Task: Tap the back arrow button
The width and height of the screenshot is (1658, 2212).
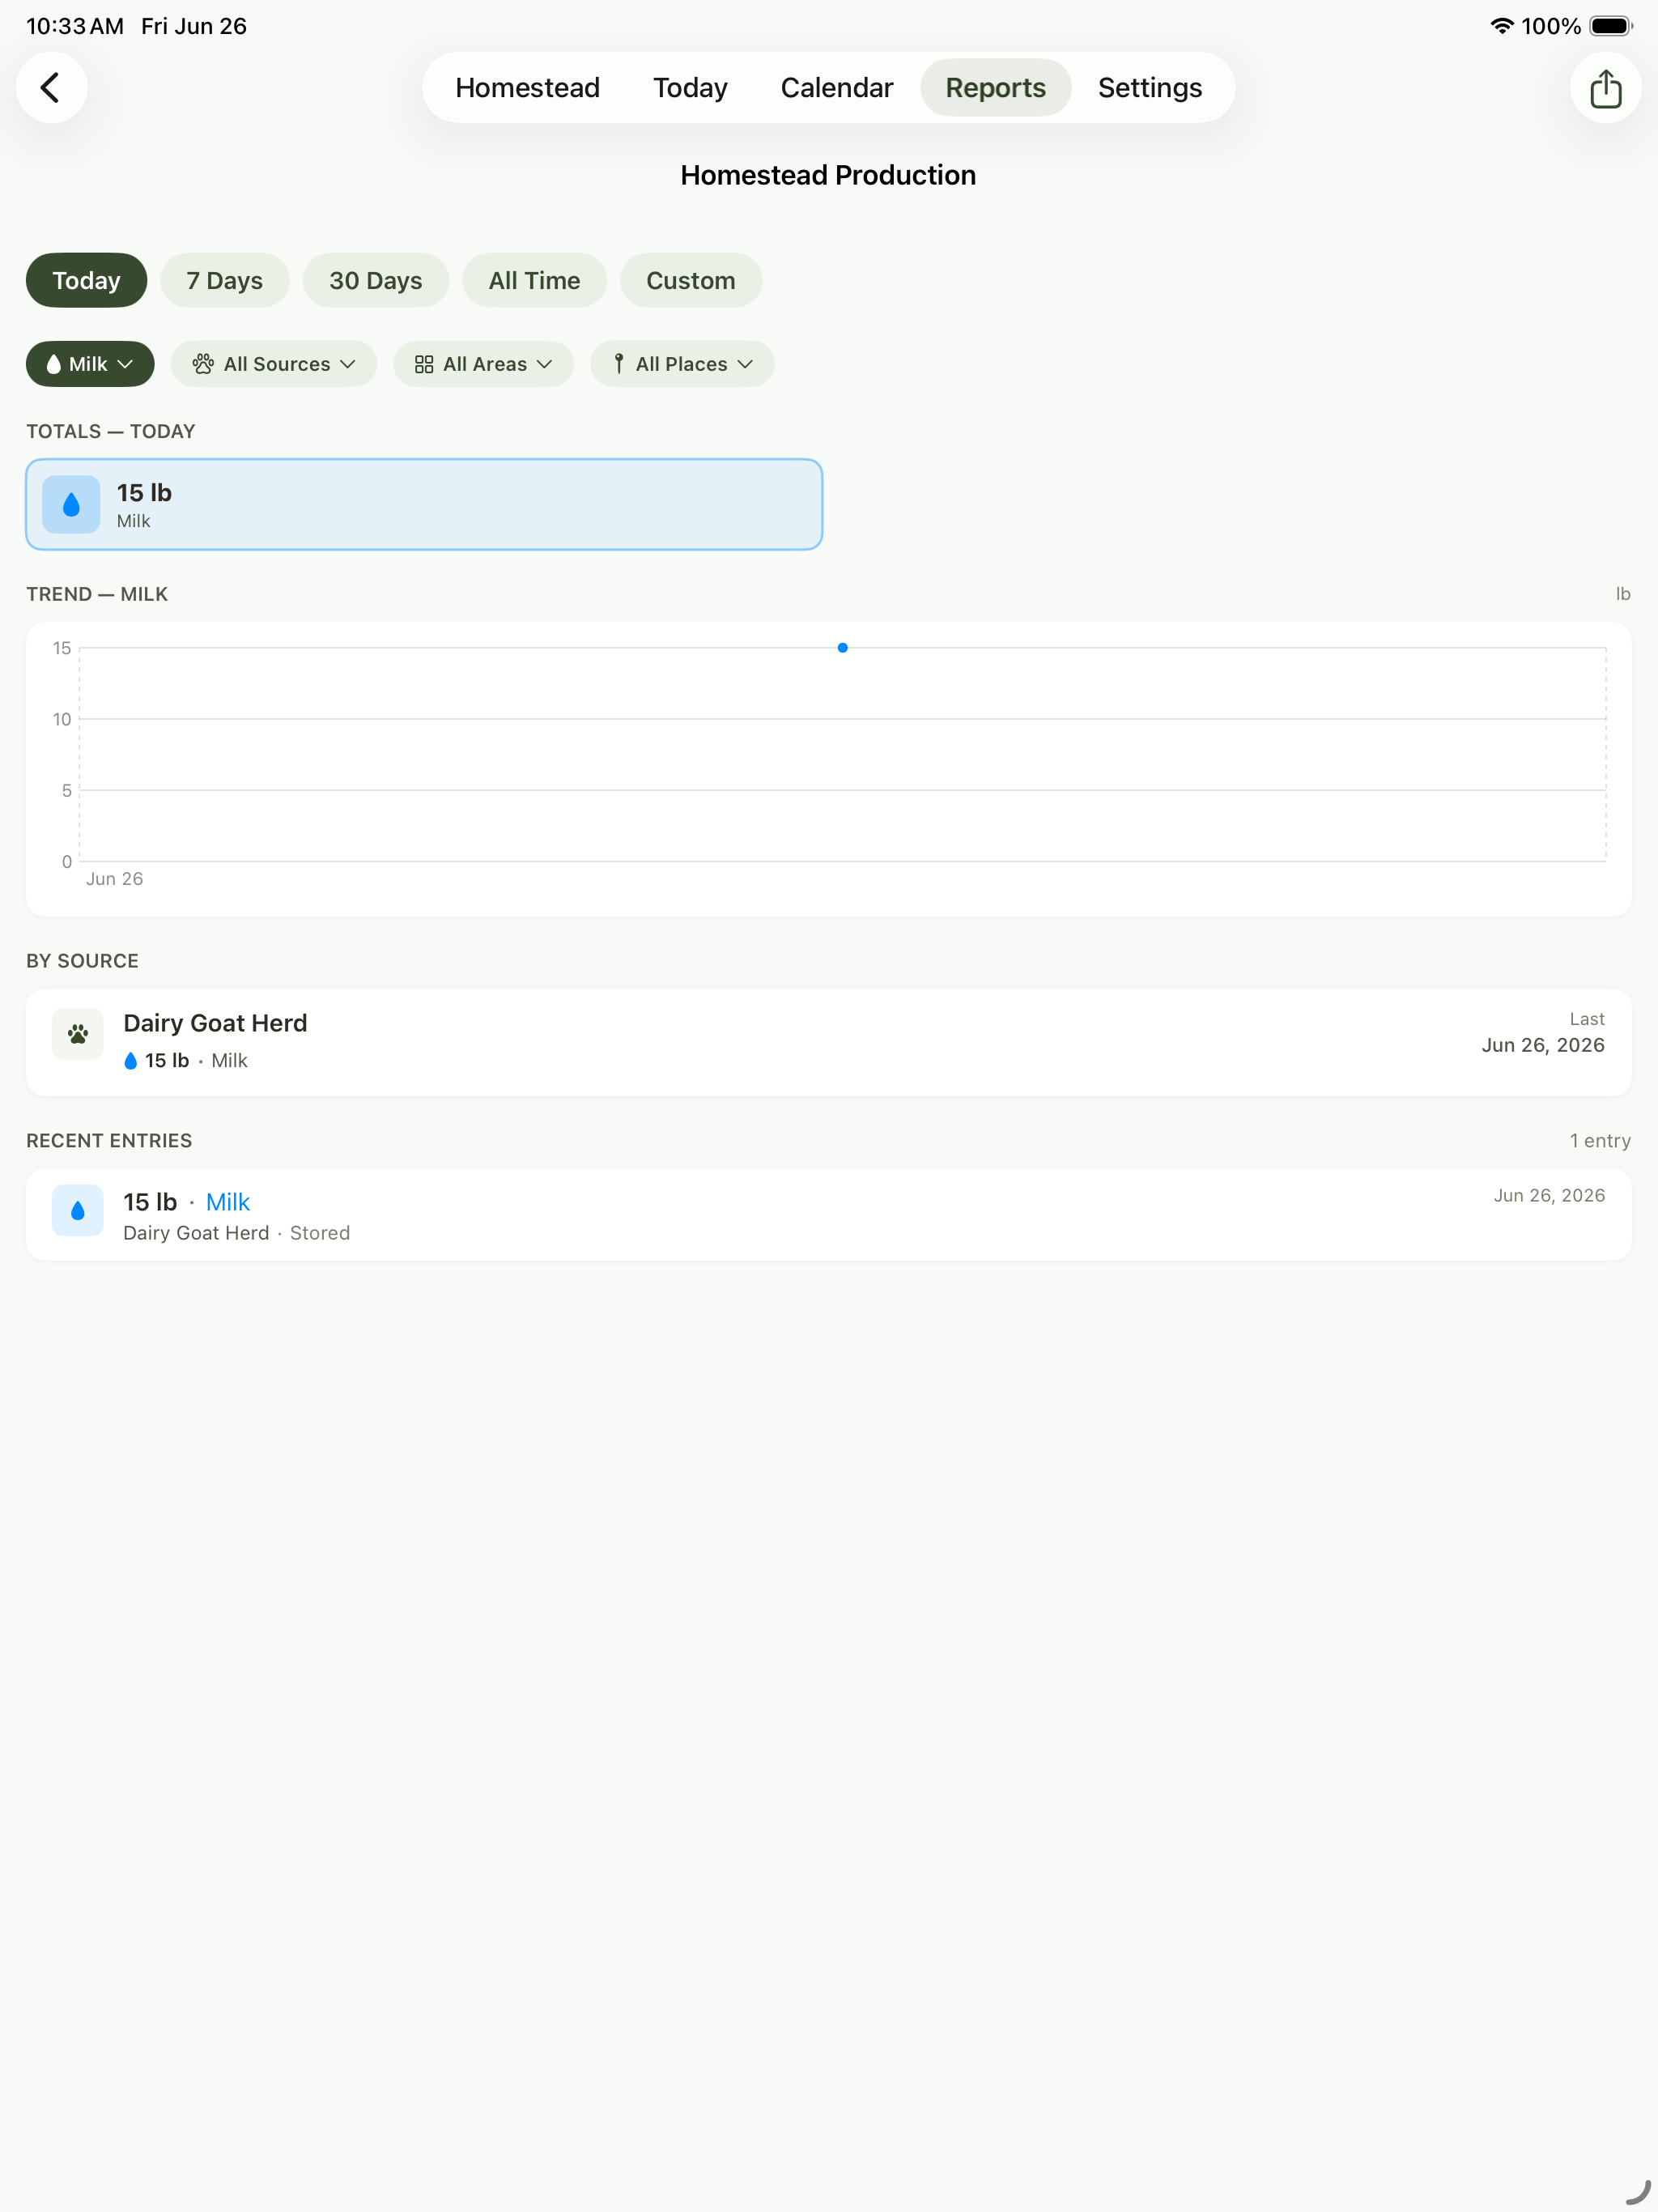Action: point(51,88)
